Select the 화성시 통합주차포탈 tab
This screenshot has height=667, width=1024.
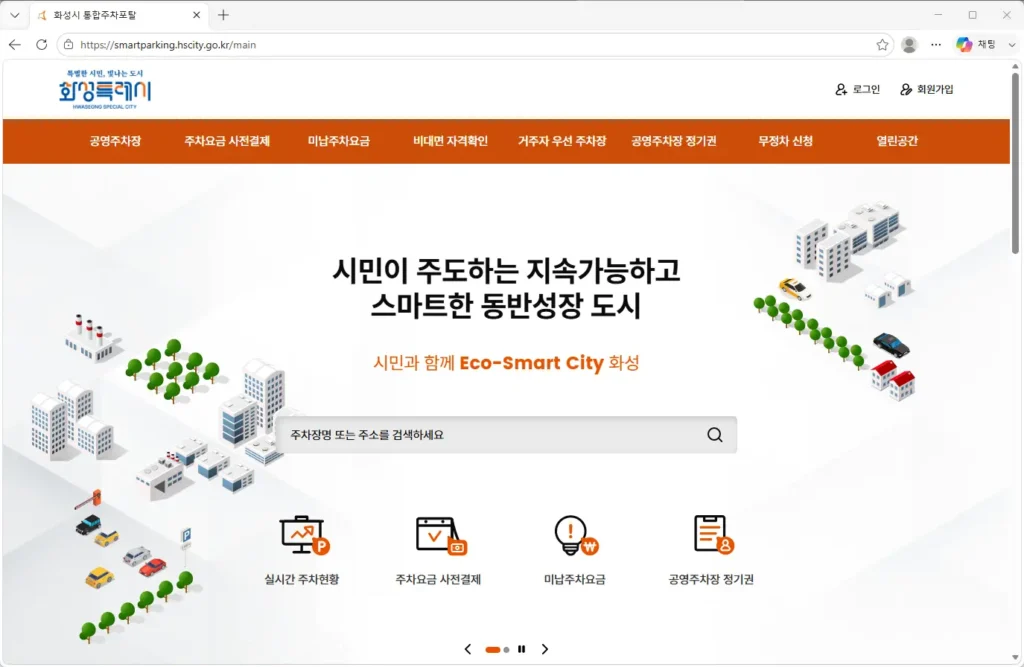118,15
